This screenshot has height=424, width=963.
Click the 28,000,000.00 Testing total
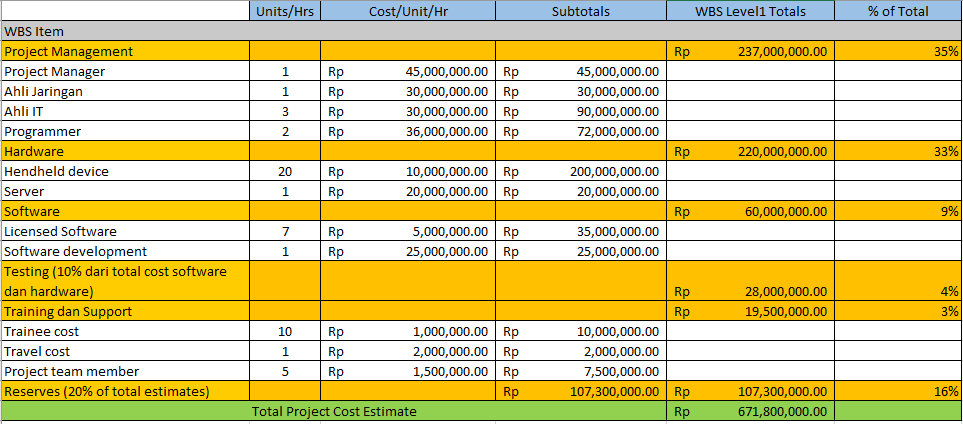click(x=751, y=281)
